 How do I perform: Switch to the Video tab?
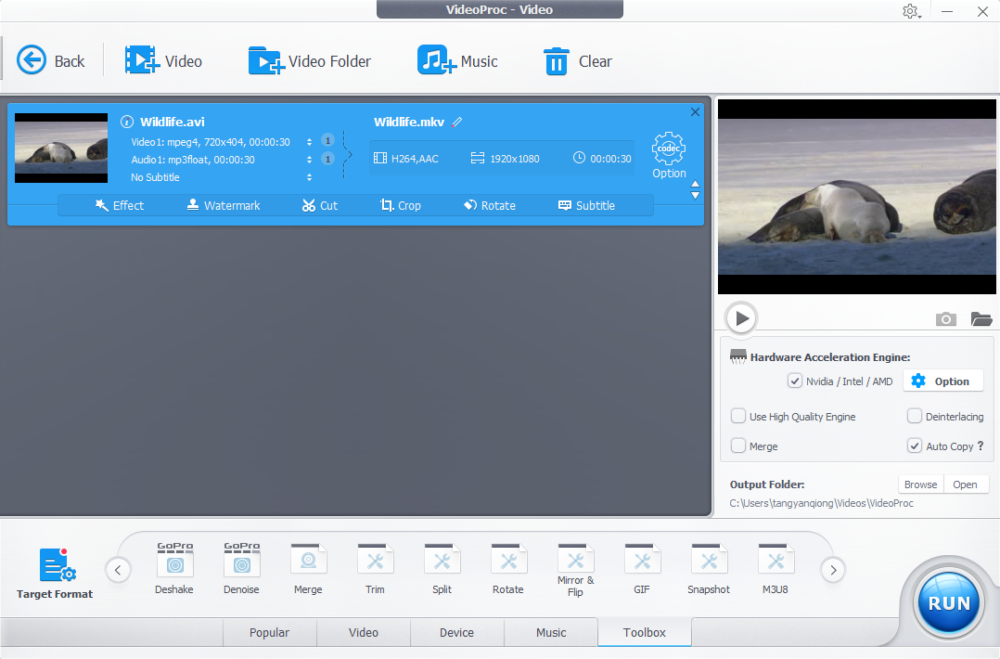pyautogui.click(x=364, y=632)
